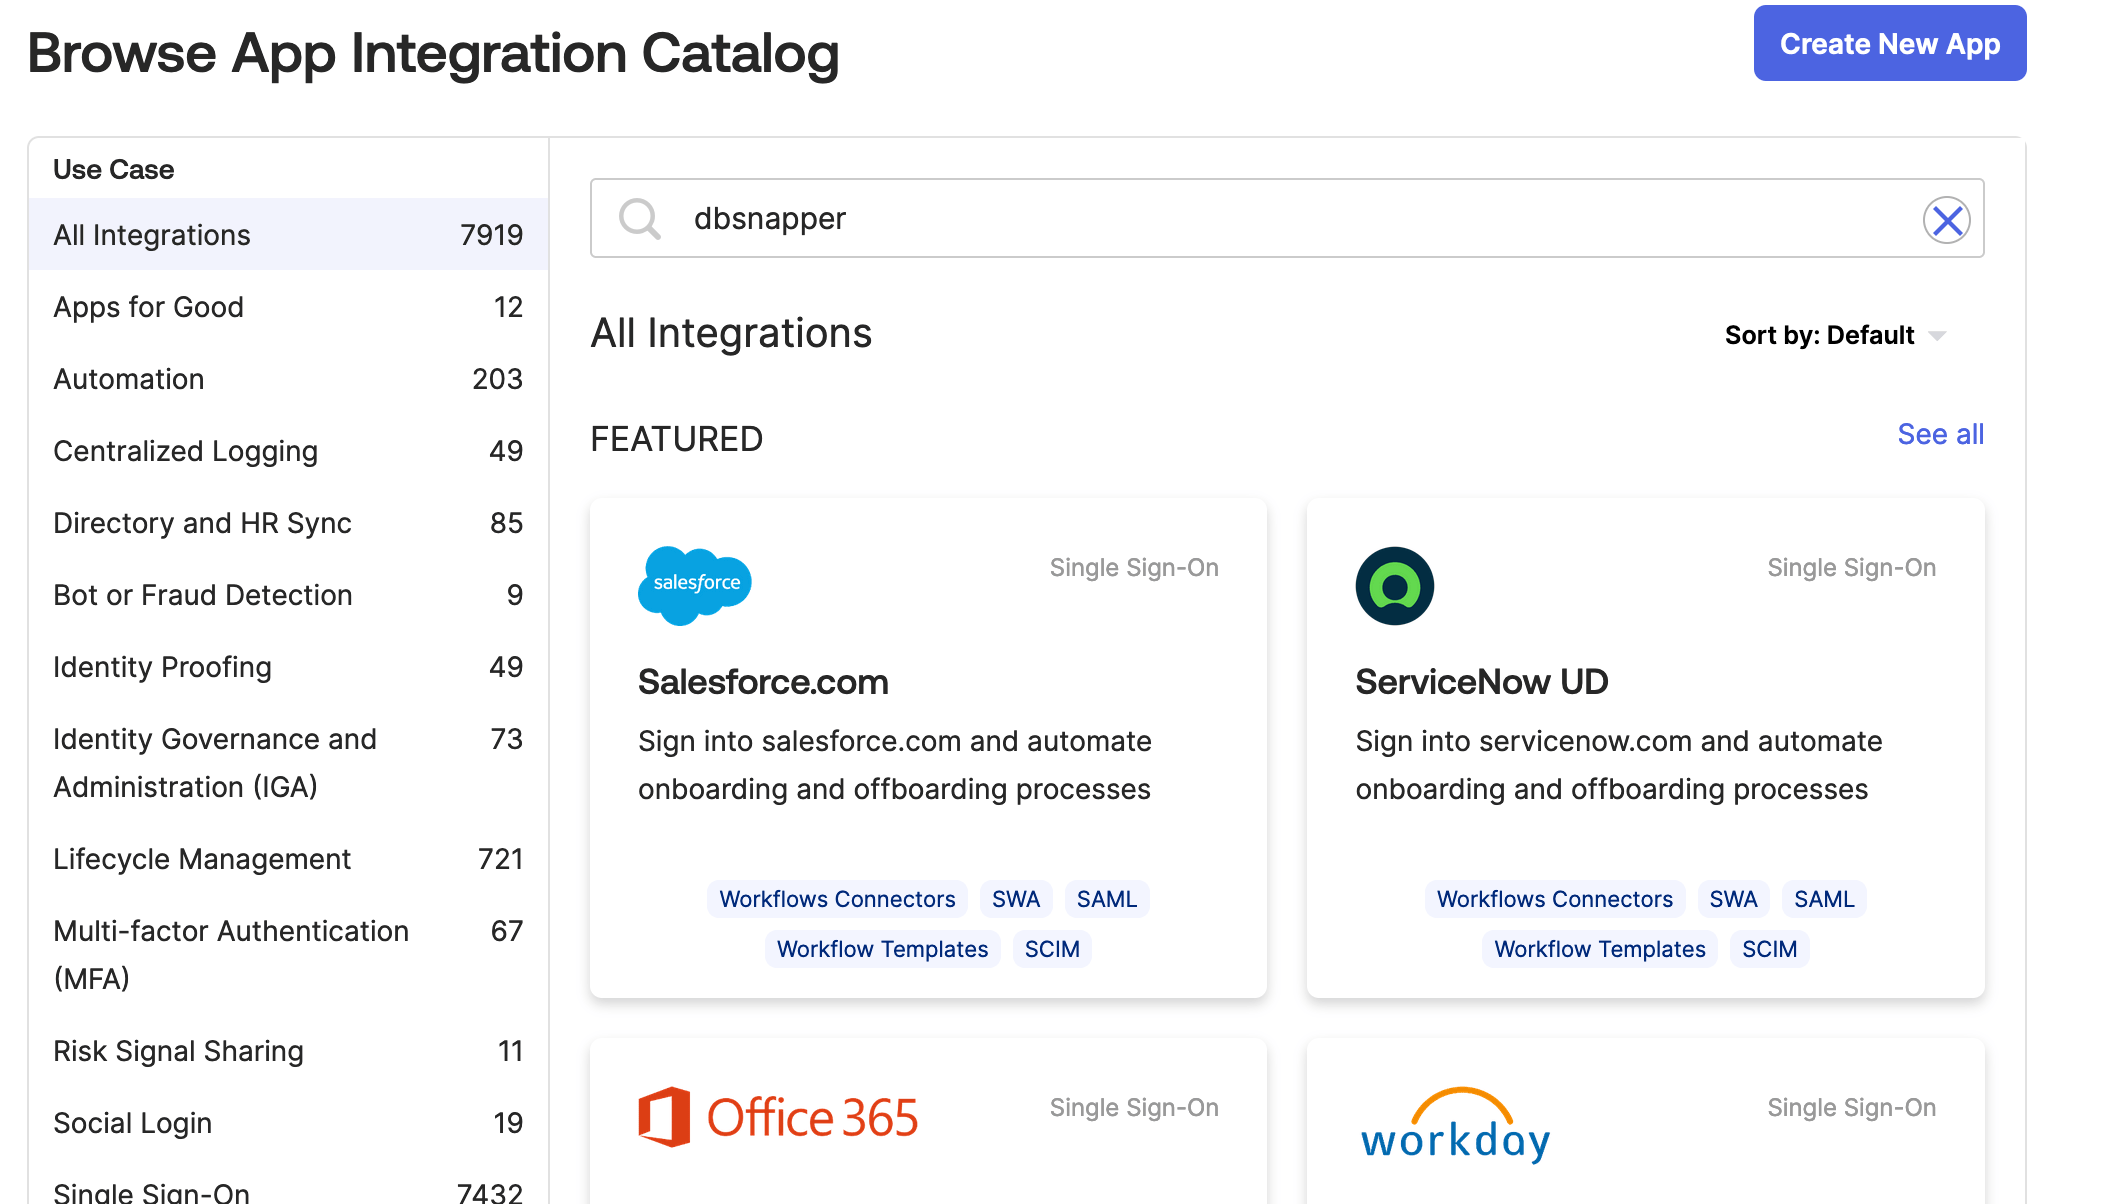This screenshot has height=1204, width=2116.
Task: Select Centralized Logging category
Action: click(x=288, y=451)
